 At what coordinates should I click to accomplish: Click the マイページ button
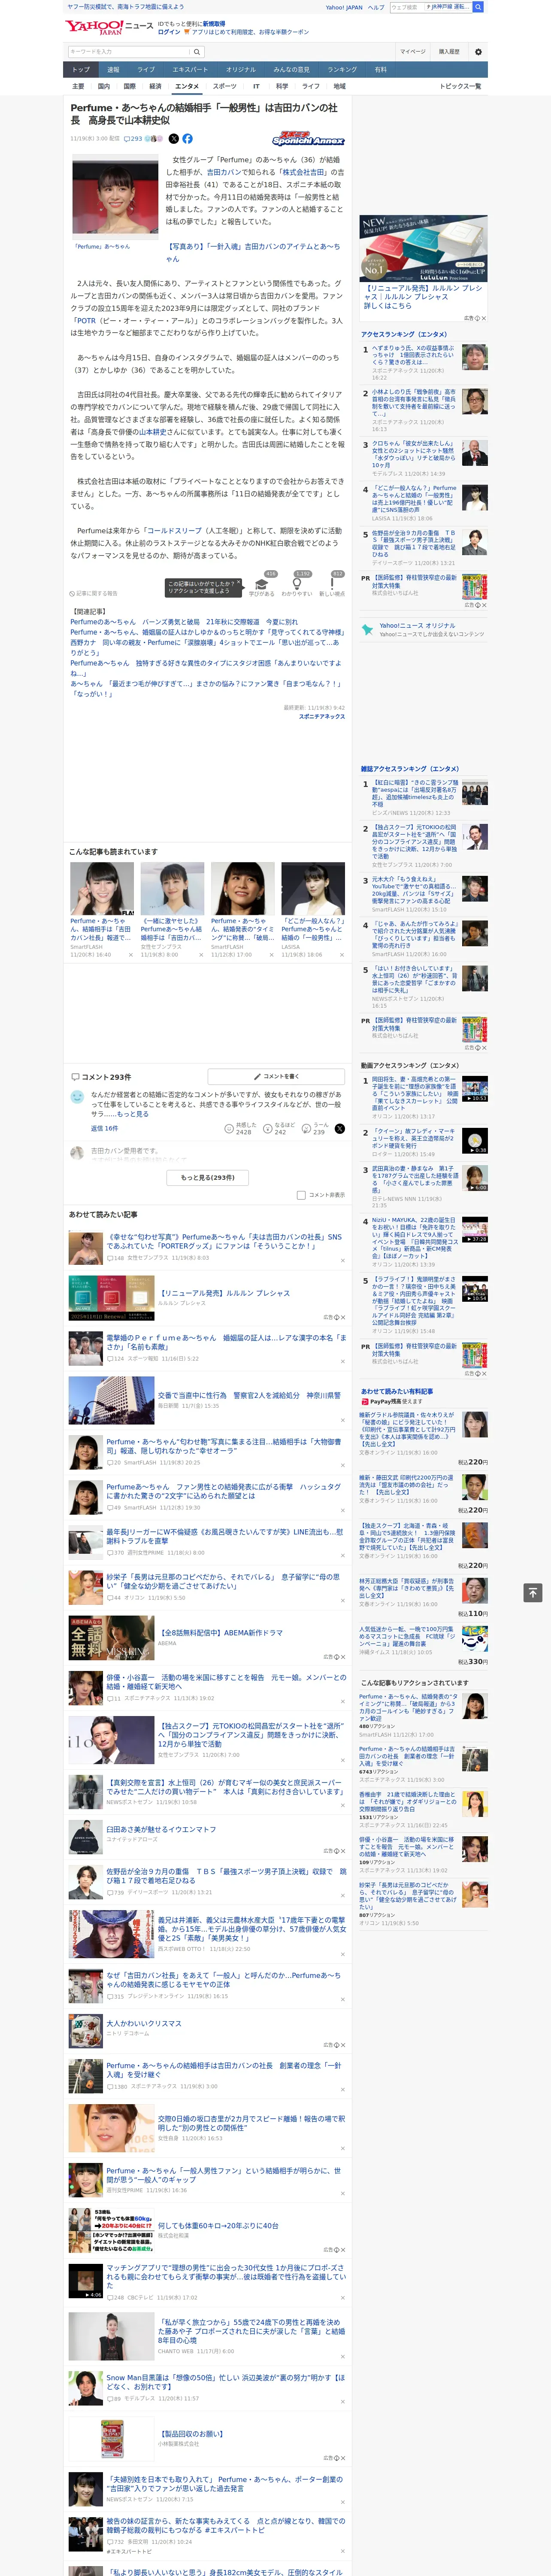(412, 52)
